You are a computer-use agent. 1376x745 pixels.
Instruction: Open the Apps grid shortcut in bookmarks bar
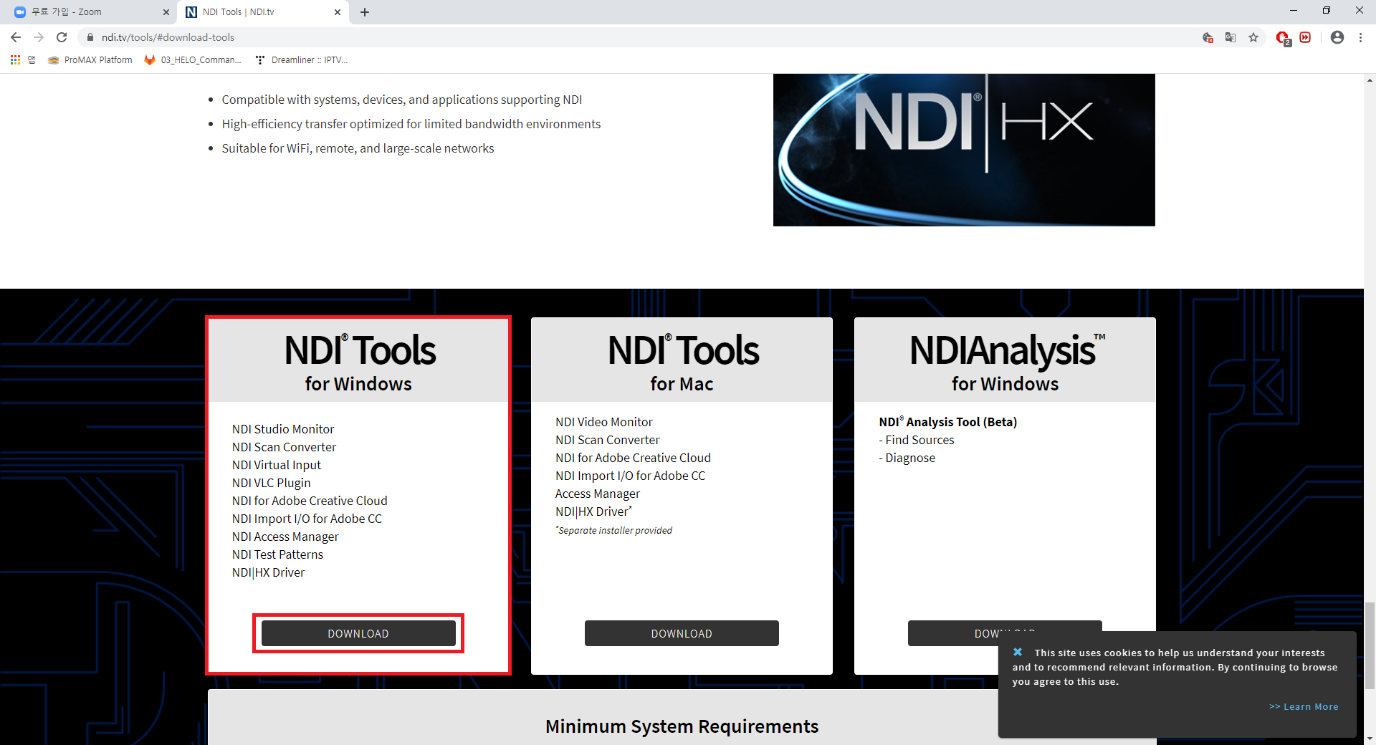pyautogui.click(x=15, y=60)
